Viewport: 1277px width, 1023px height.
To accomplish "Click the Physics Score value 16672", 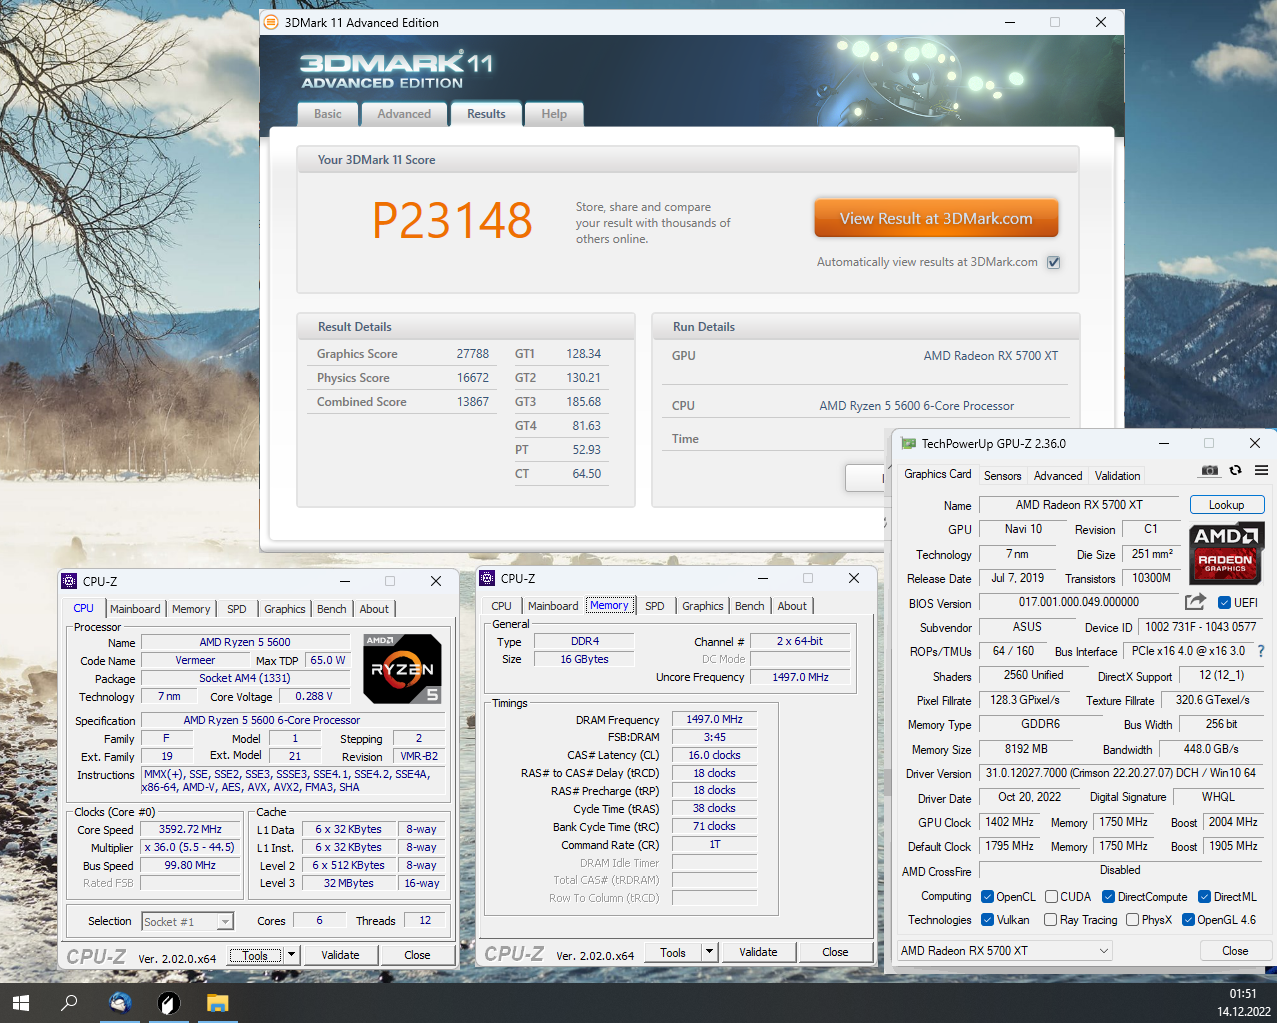I will coord(473,378).
